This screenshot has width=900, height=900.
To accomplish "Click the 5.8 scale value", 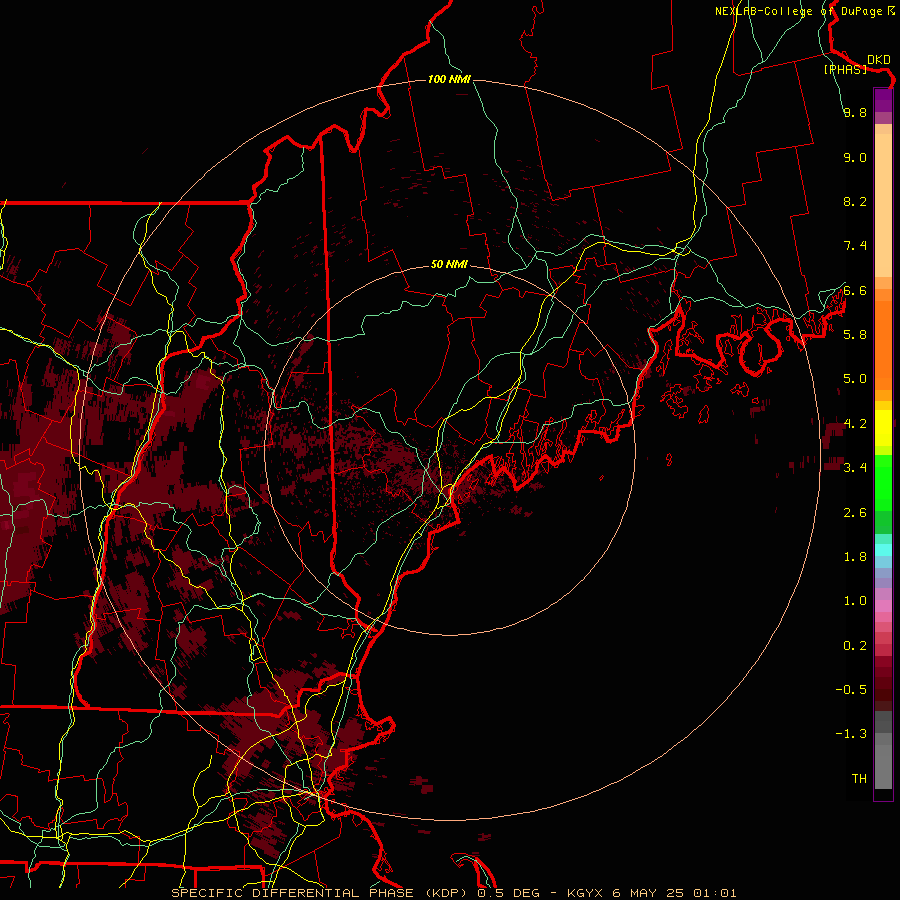I will (x=855, y=335).
